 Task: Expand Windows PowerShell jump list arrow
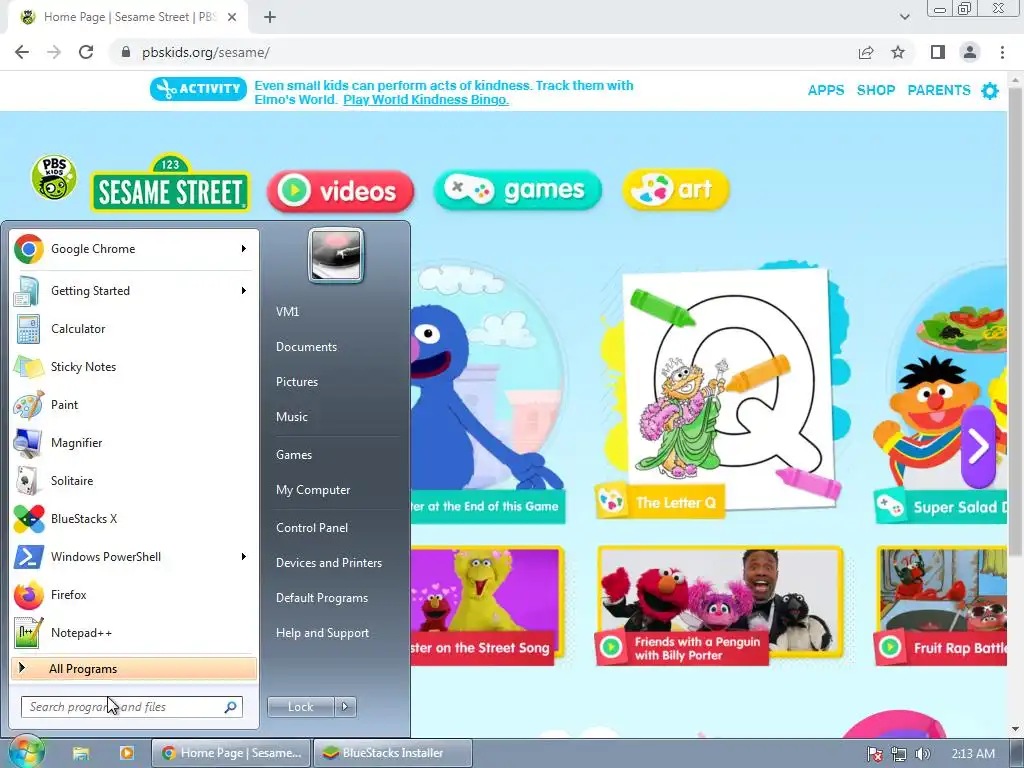(244, 556)
